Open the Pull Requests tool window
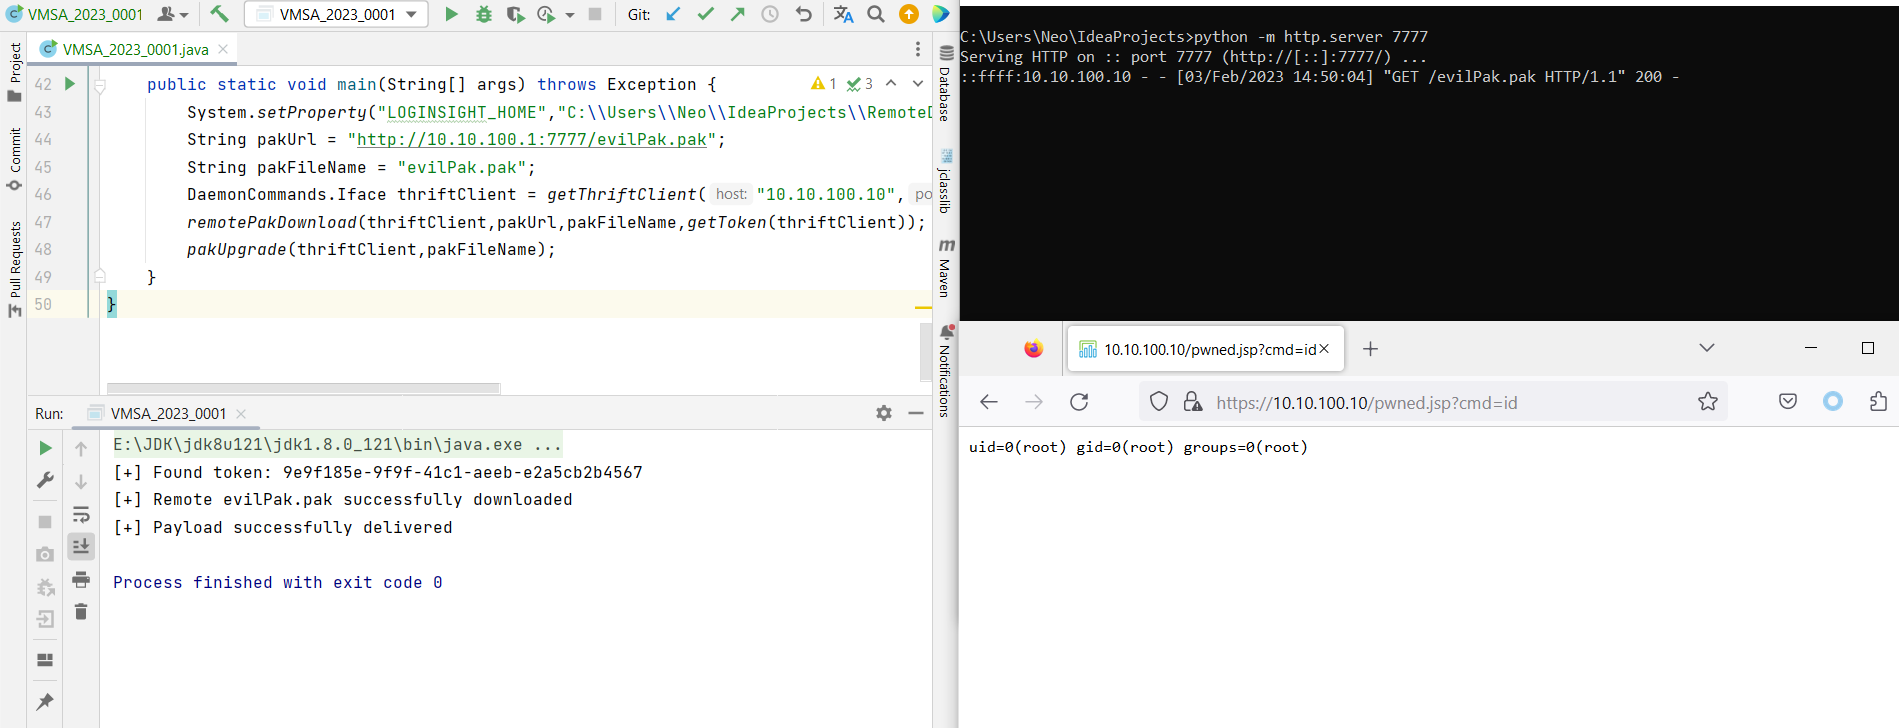This screenshot has height=728, width=1899. pos(14,268)
